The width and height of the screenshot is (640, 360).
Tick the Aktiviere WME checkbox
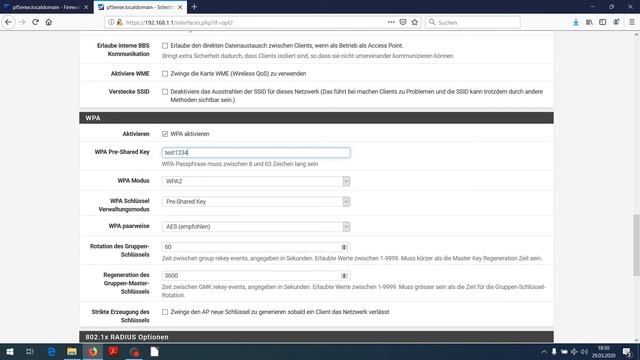pos(165,74)
